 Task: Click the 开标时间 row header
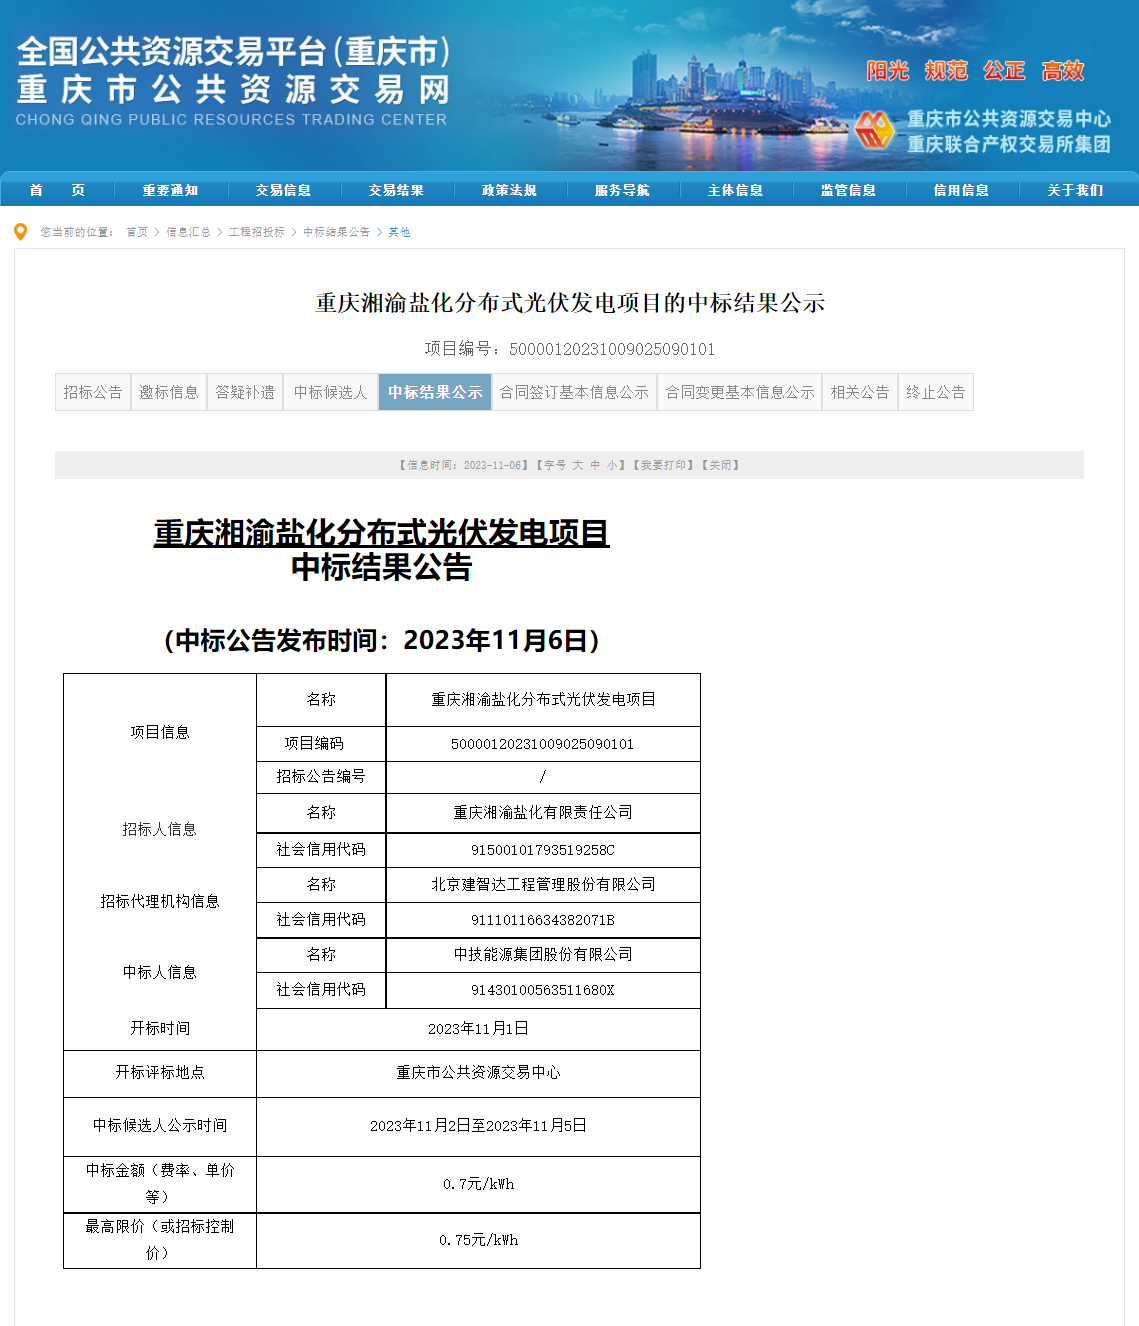point(160,1028)
